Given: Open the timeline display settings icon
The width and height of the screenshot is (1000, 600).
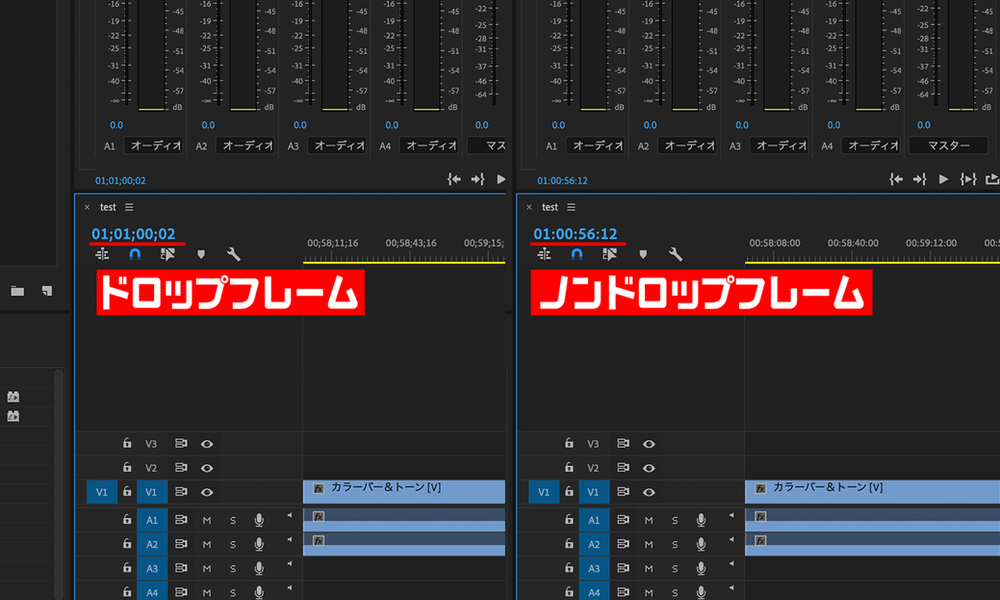Looking at the screenshot, I should coord(101,254).
